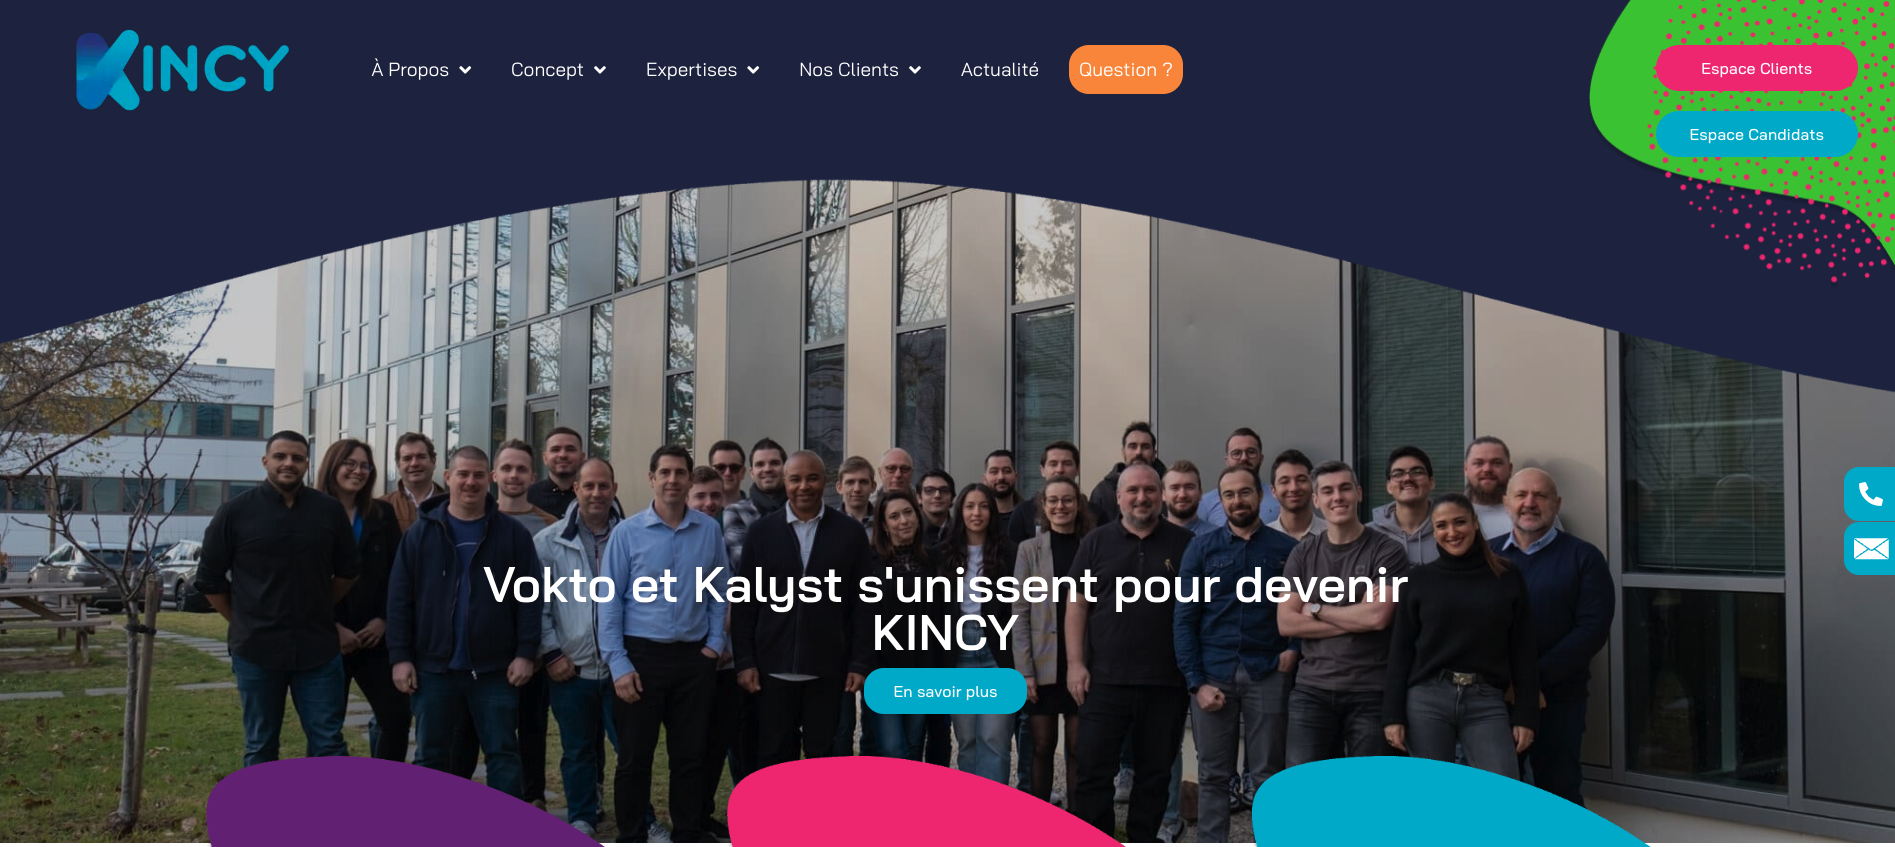
Task: Open the Expertises menu item
Action: (x=691, y=70)
